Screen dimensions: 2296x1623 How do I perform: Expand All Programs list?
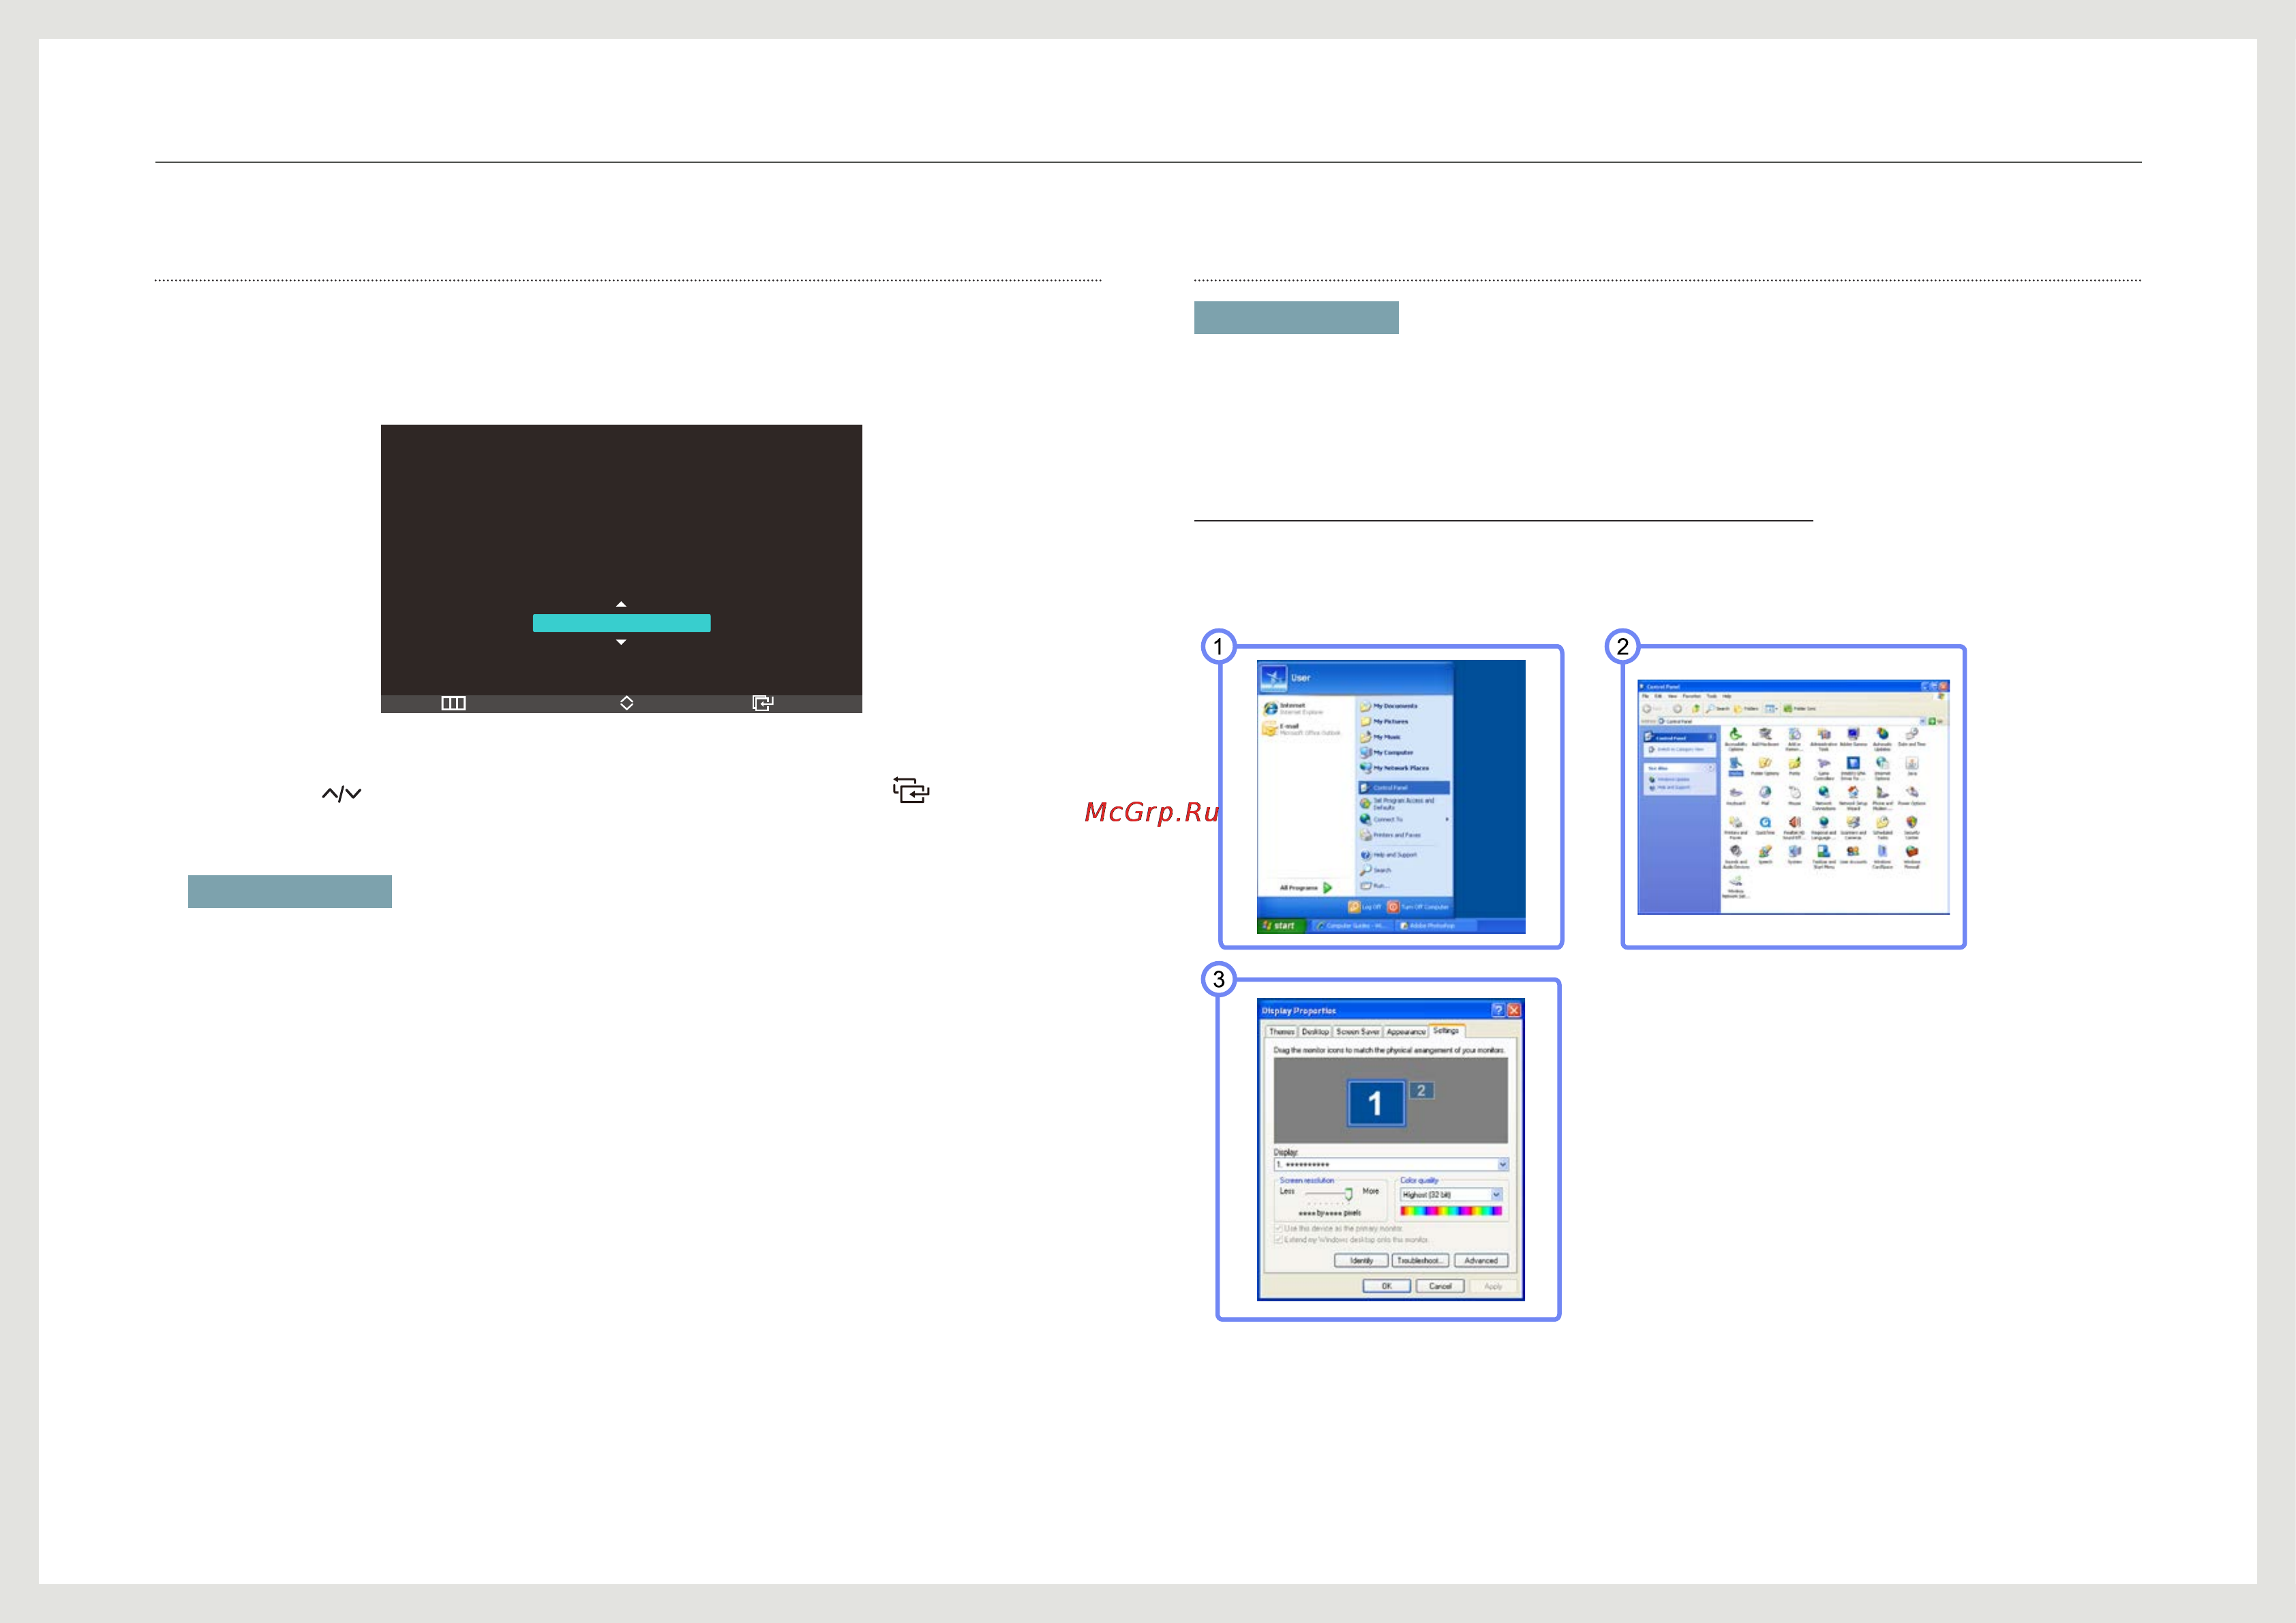1306,888
